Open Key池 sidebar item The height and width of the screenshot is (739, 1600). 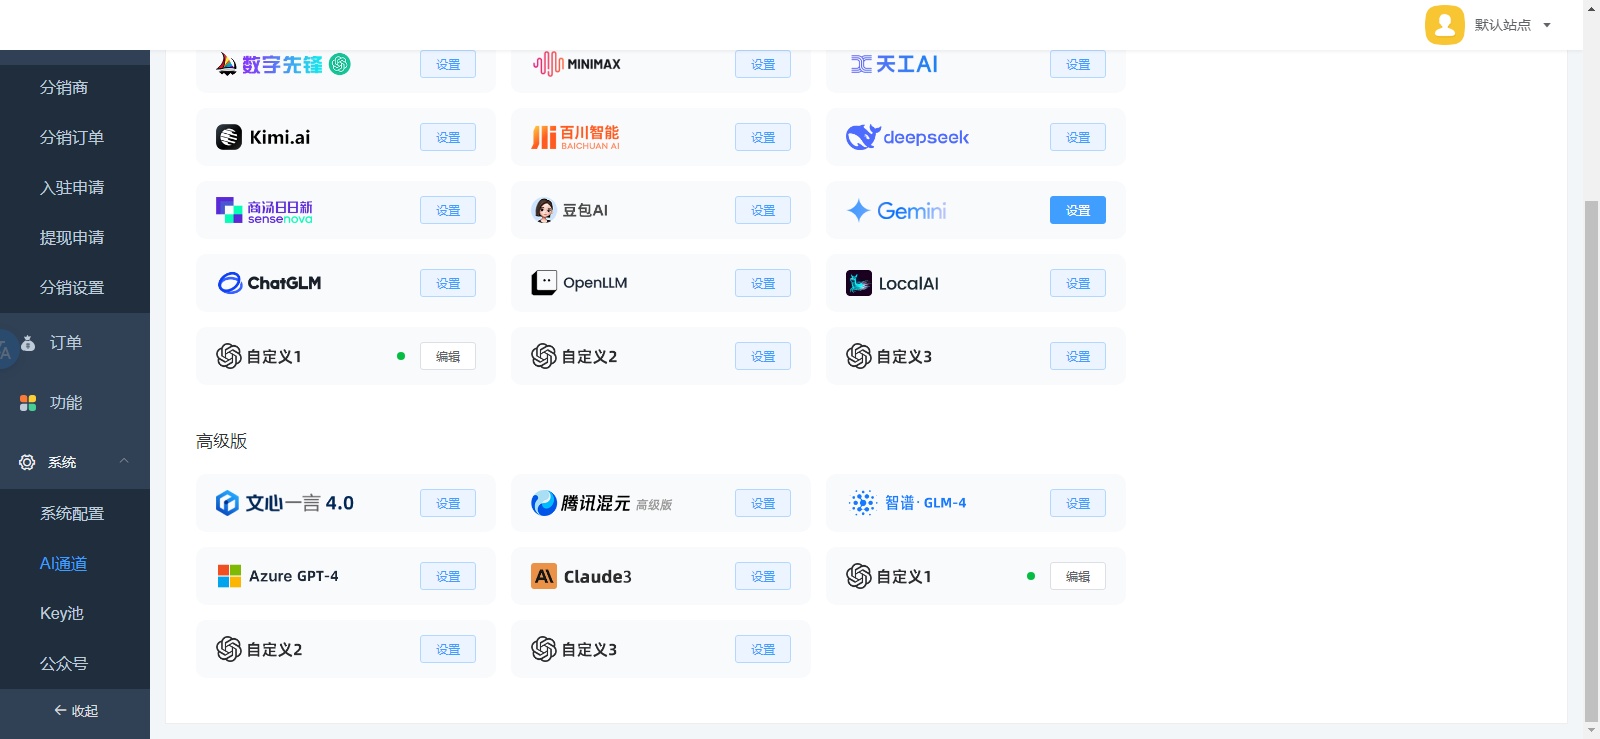[62, 614]
